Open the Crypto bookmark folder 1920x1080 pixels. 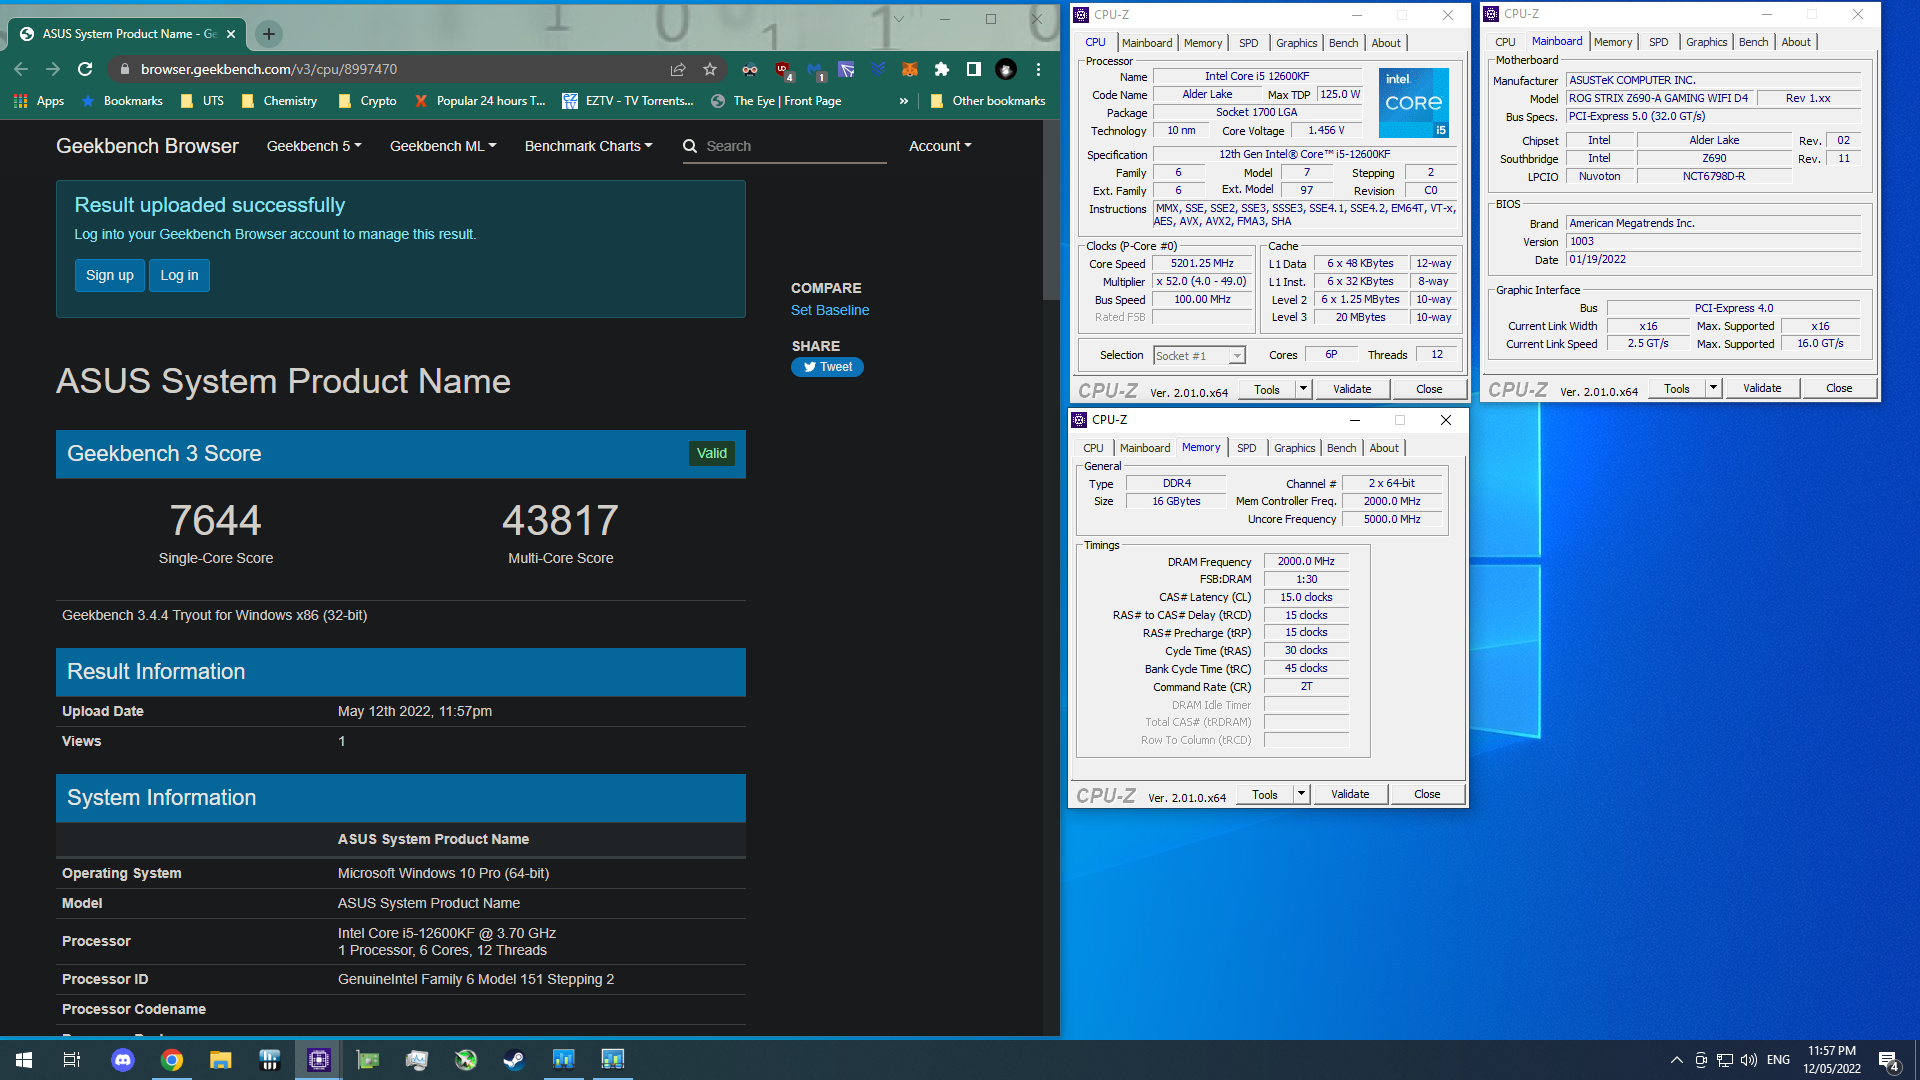pos(367,101)
